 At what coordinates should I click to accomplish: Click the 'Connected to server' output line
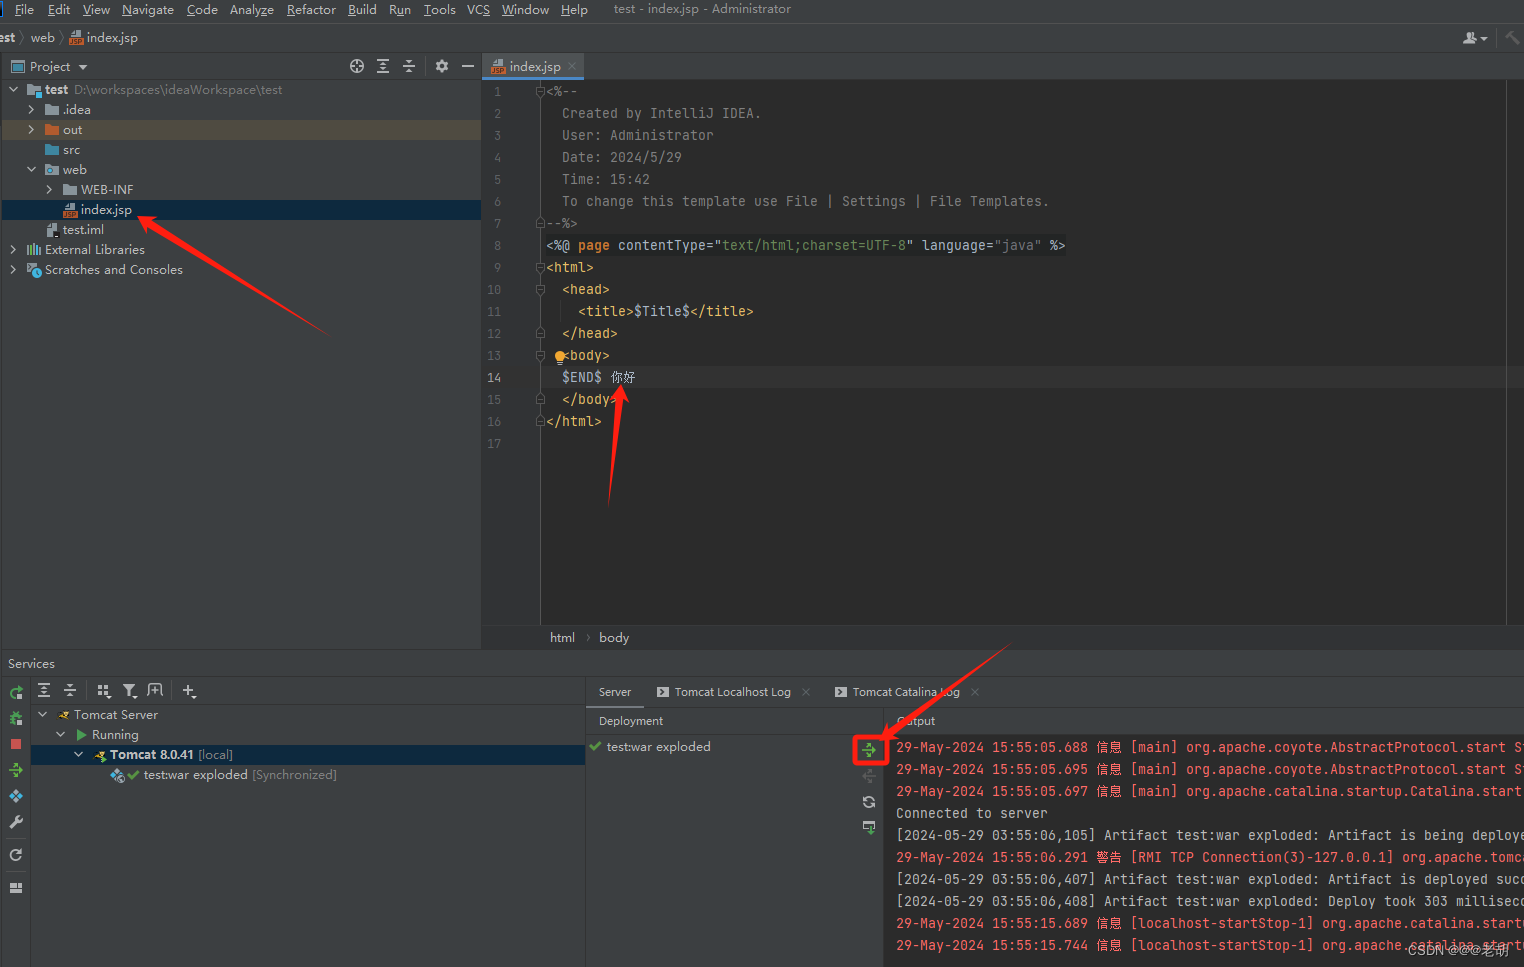click(x=972, y=814)
